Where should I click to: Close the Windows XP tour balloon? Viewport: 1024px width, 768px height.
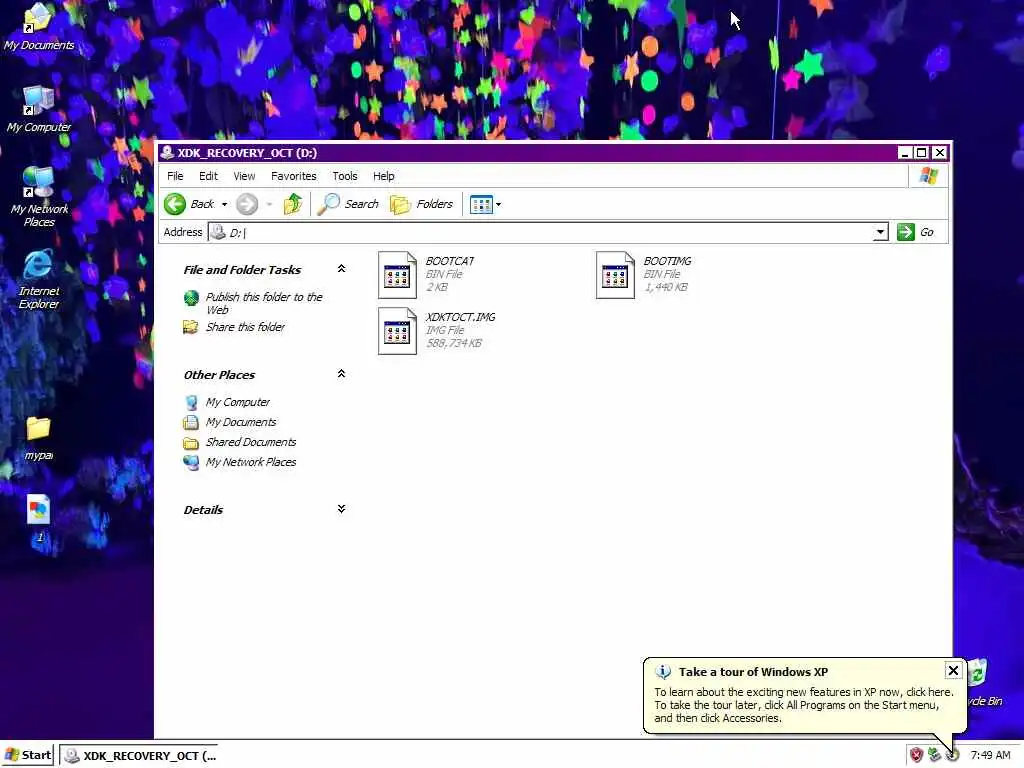point(953,671)
